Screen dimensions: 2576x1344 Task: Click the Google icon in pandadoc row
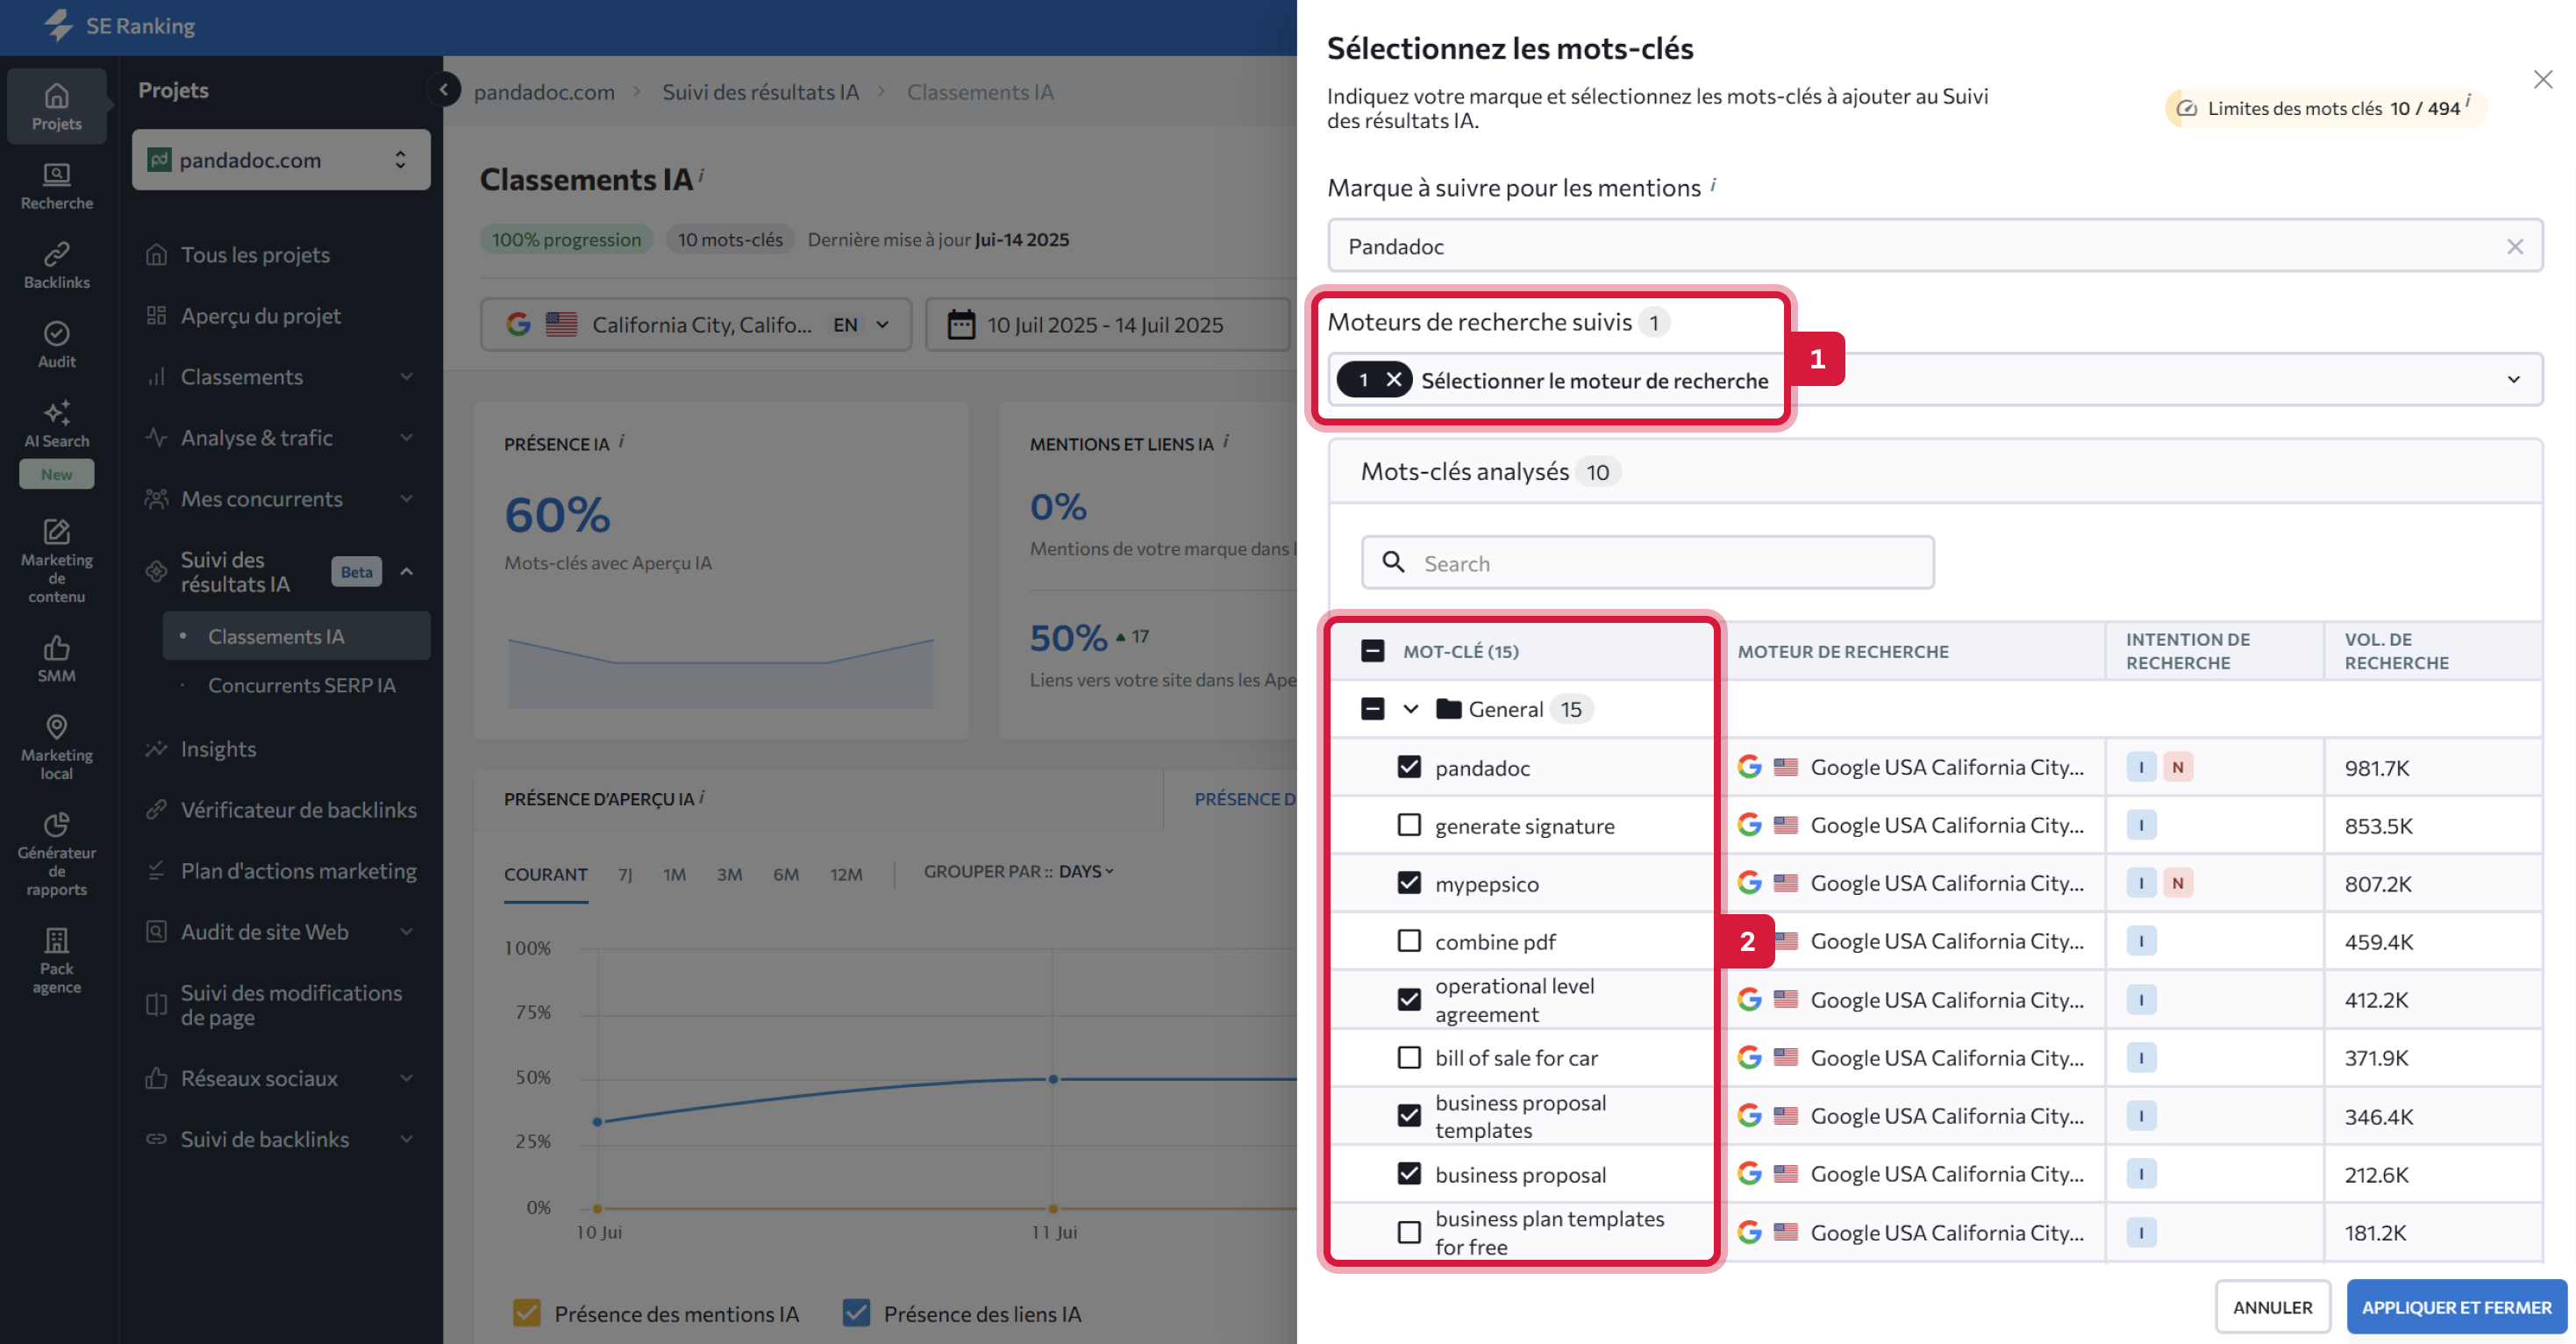[1749, 766]
